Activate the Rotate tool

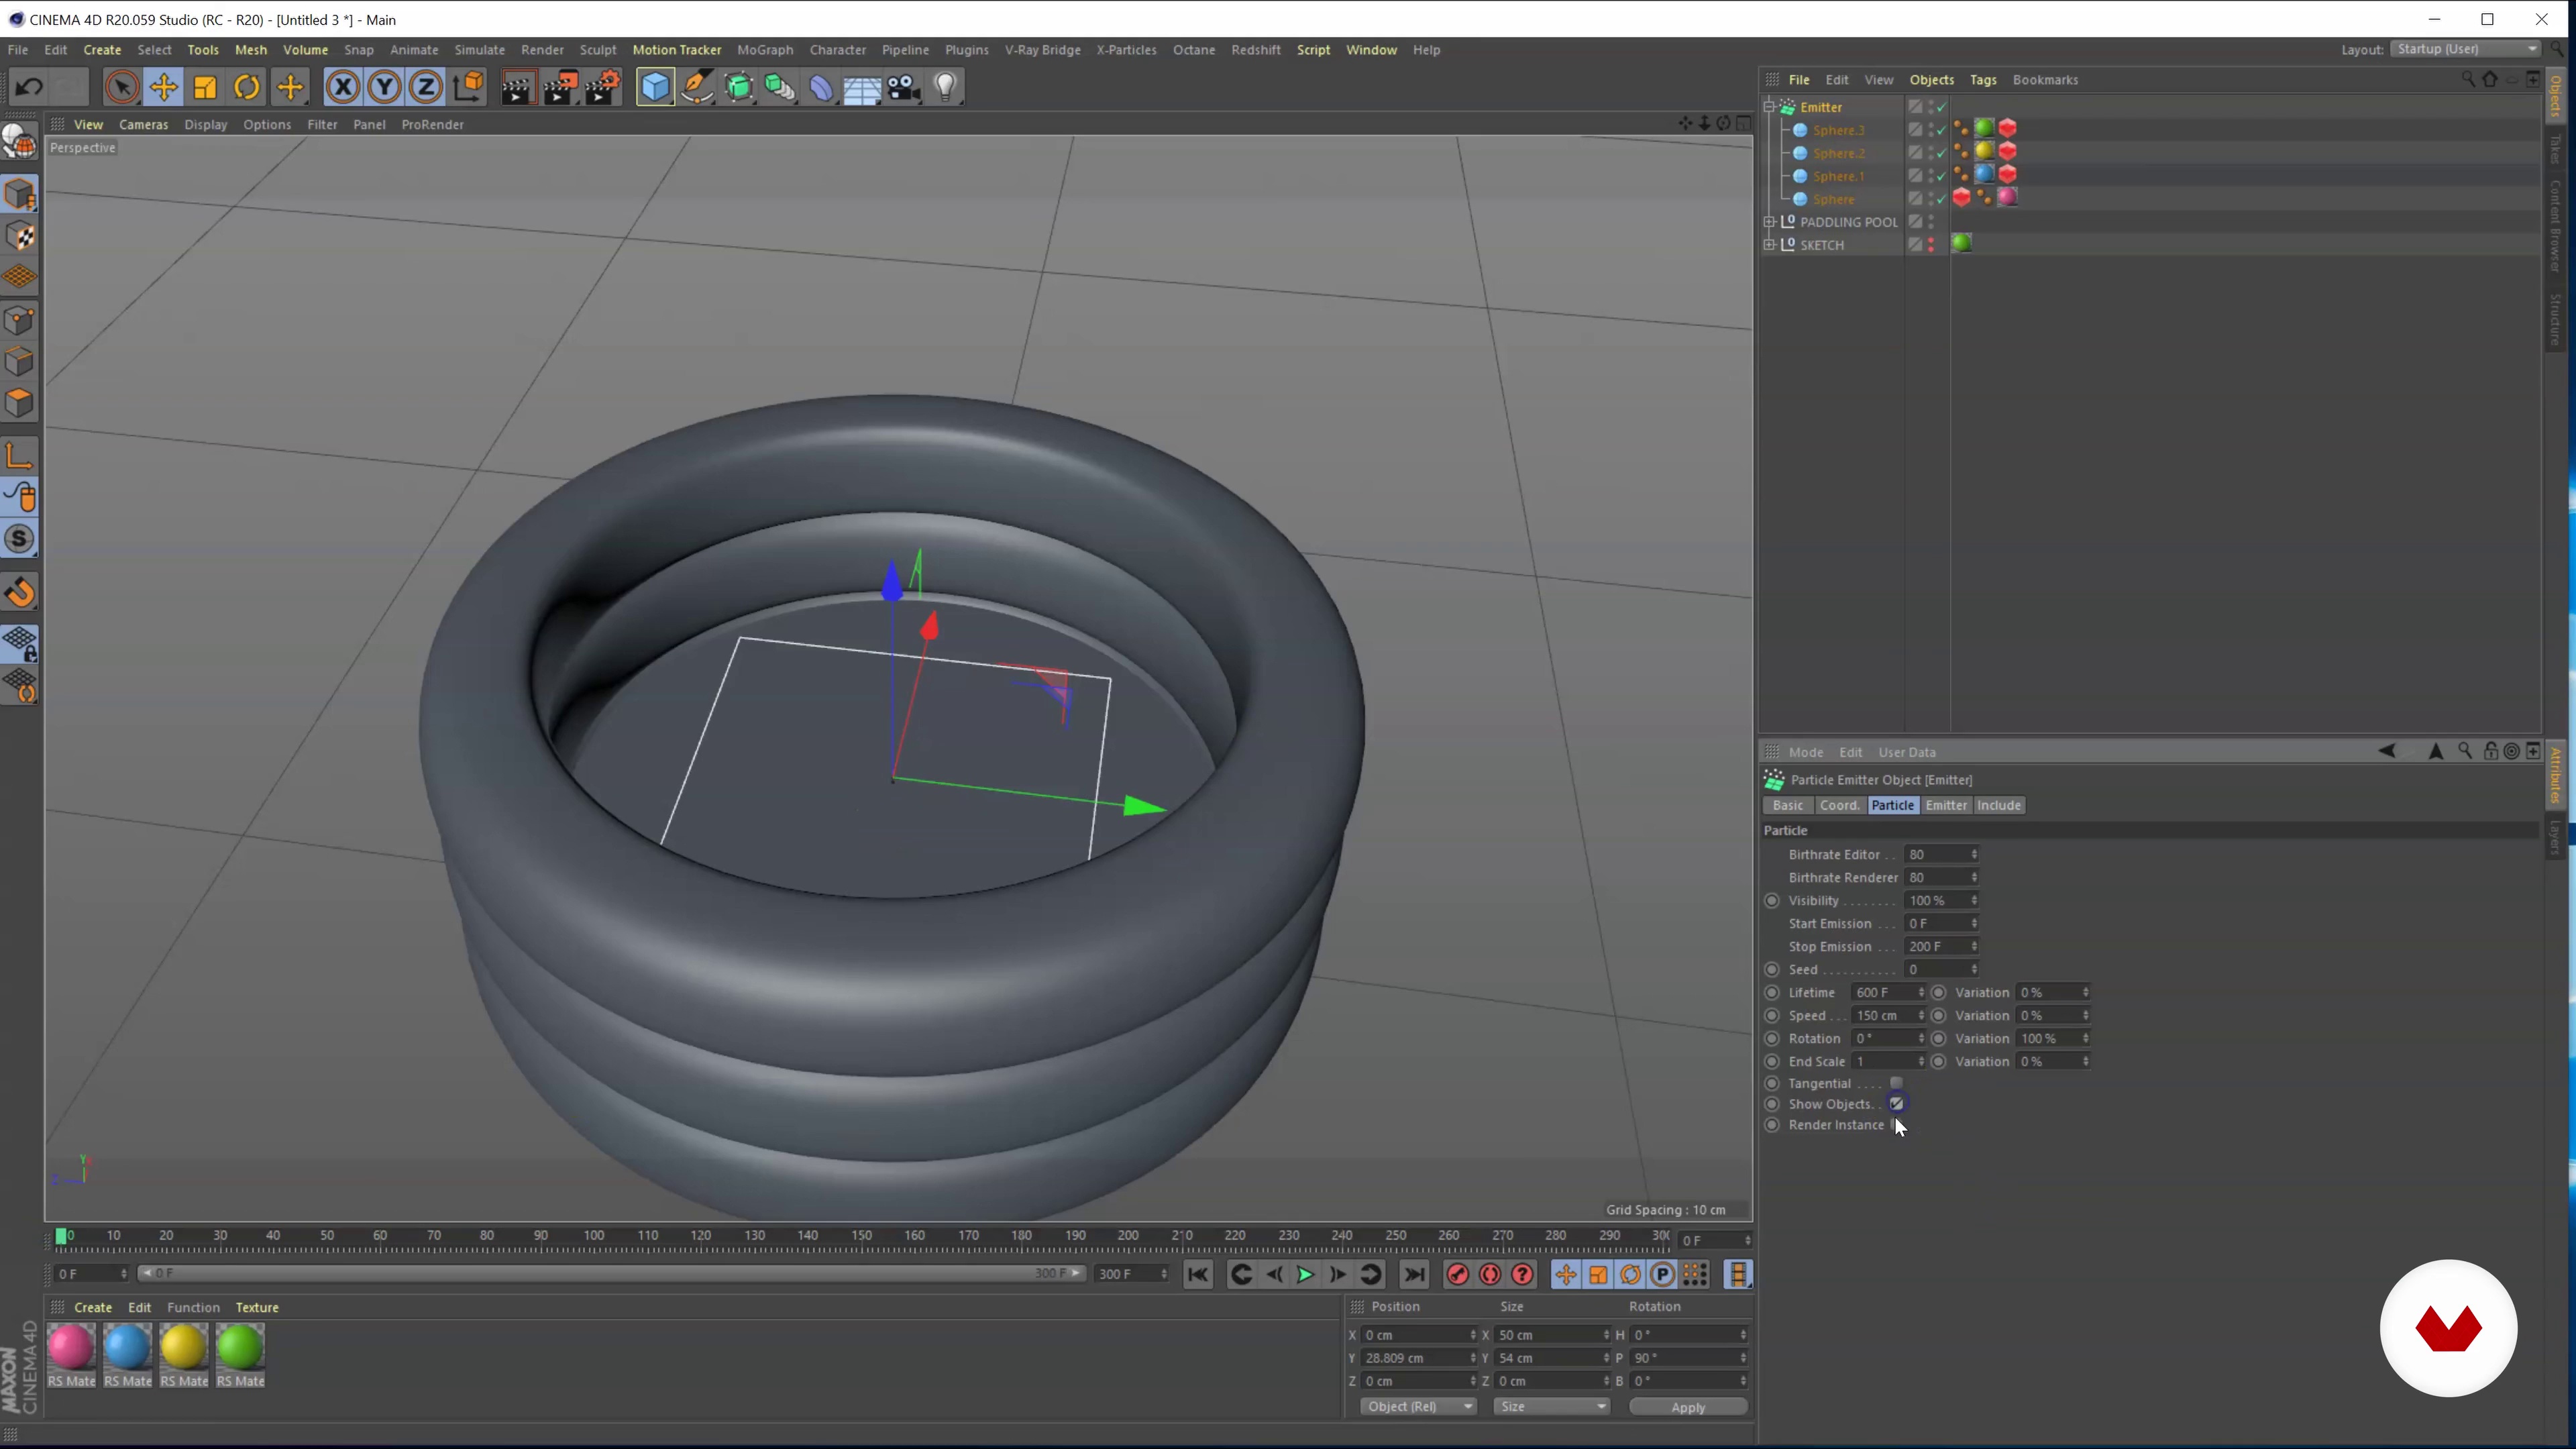pos(247,87)
